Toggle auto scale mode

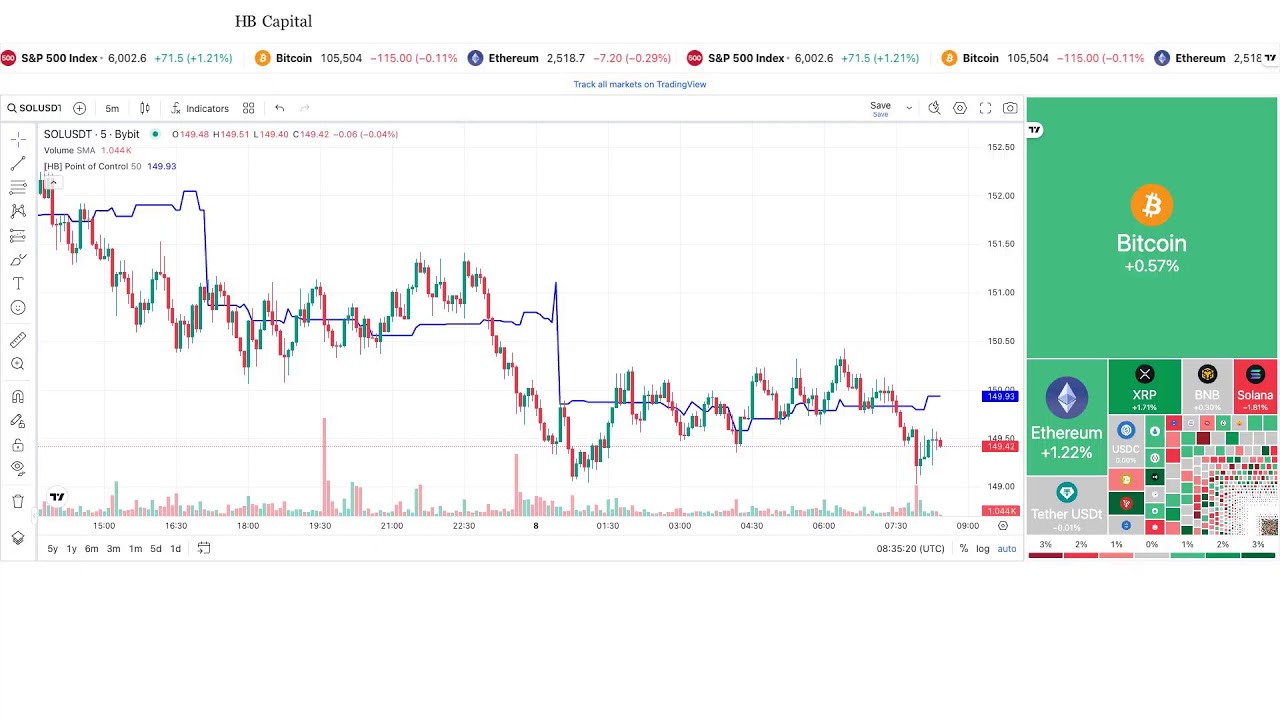[1007, 548]
